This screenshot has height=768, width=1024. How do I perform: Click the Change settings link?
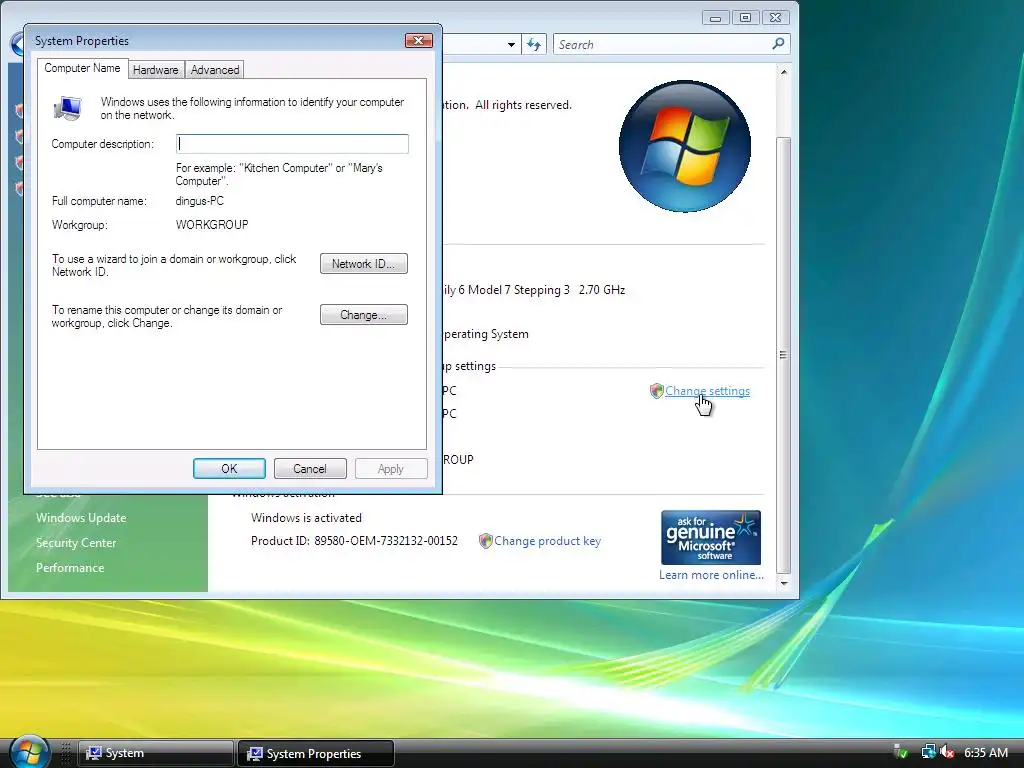707,391
